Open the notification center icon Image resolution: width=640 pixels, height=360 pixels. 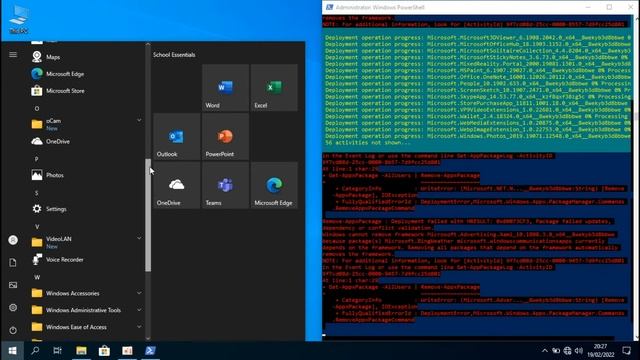click(627, 351)
